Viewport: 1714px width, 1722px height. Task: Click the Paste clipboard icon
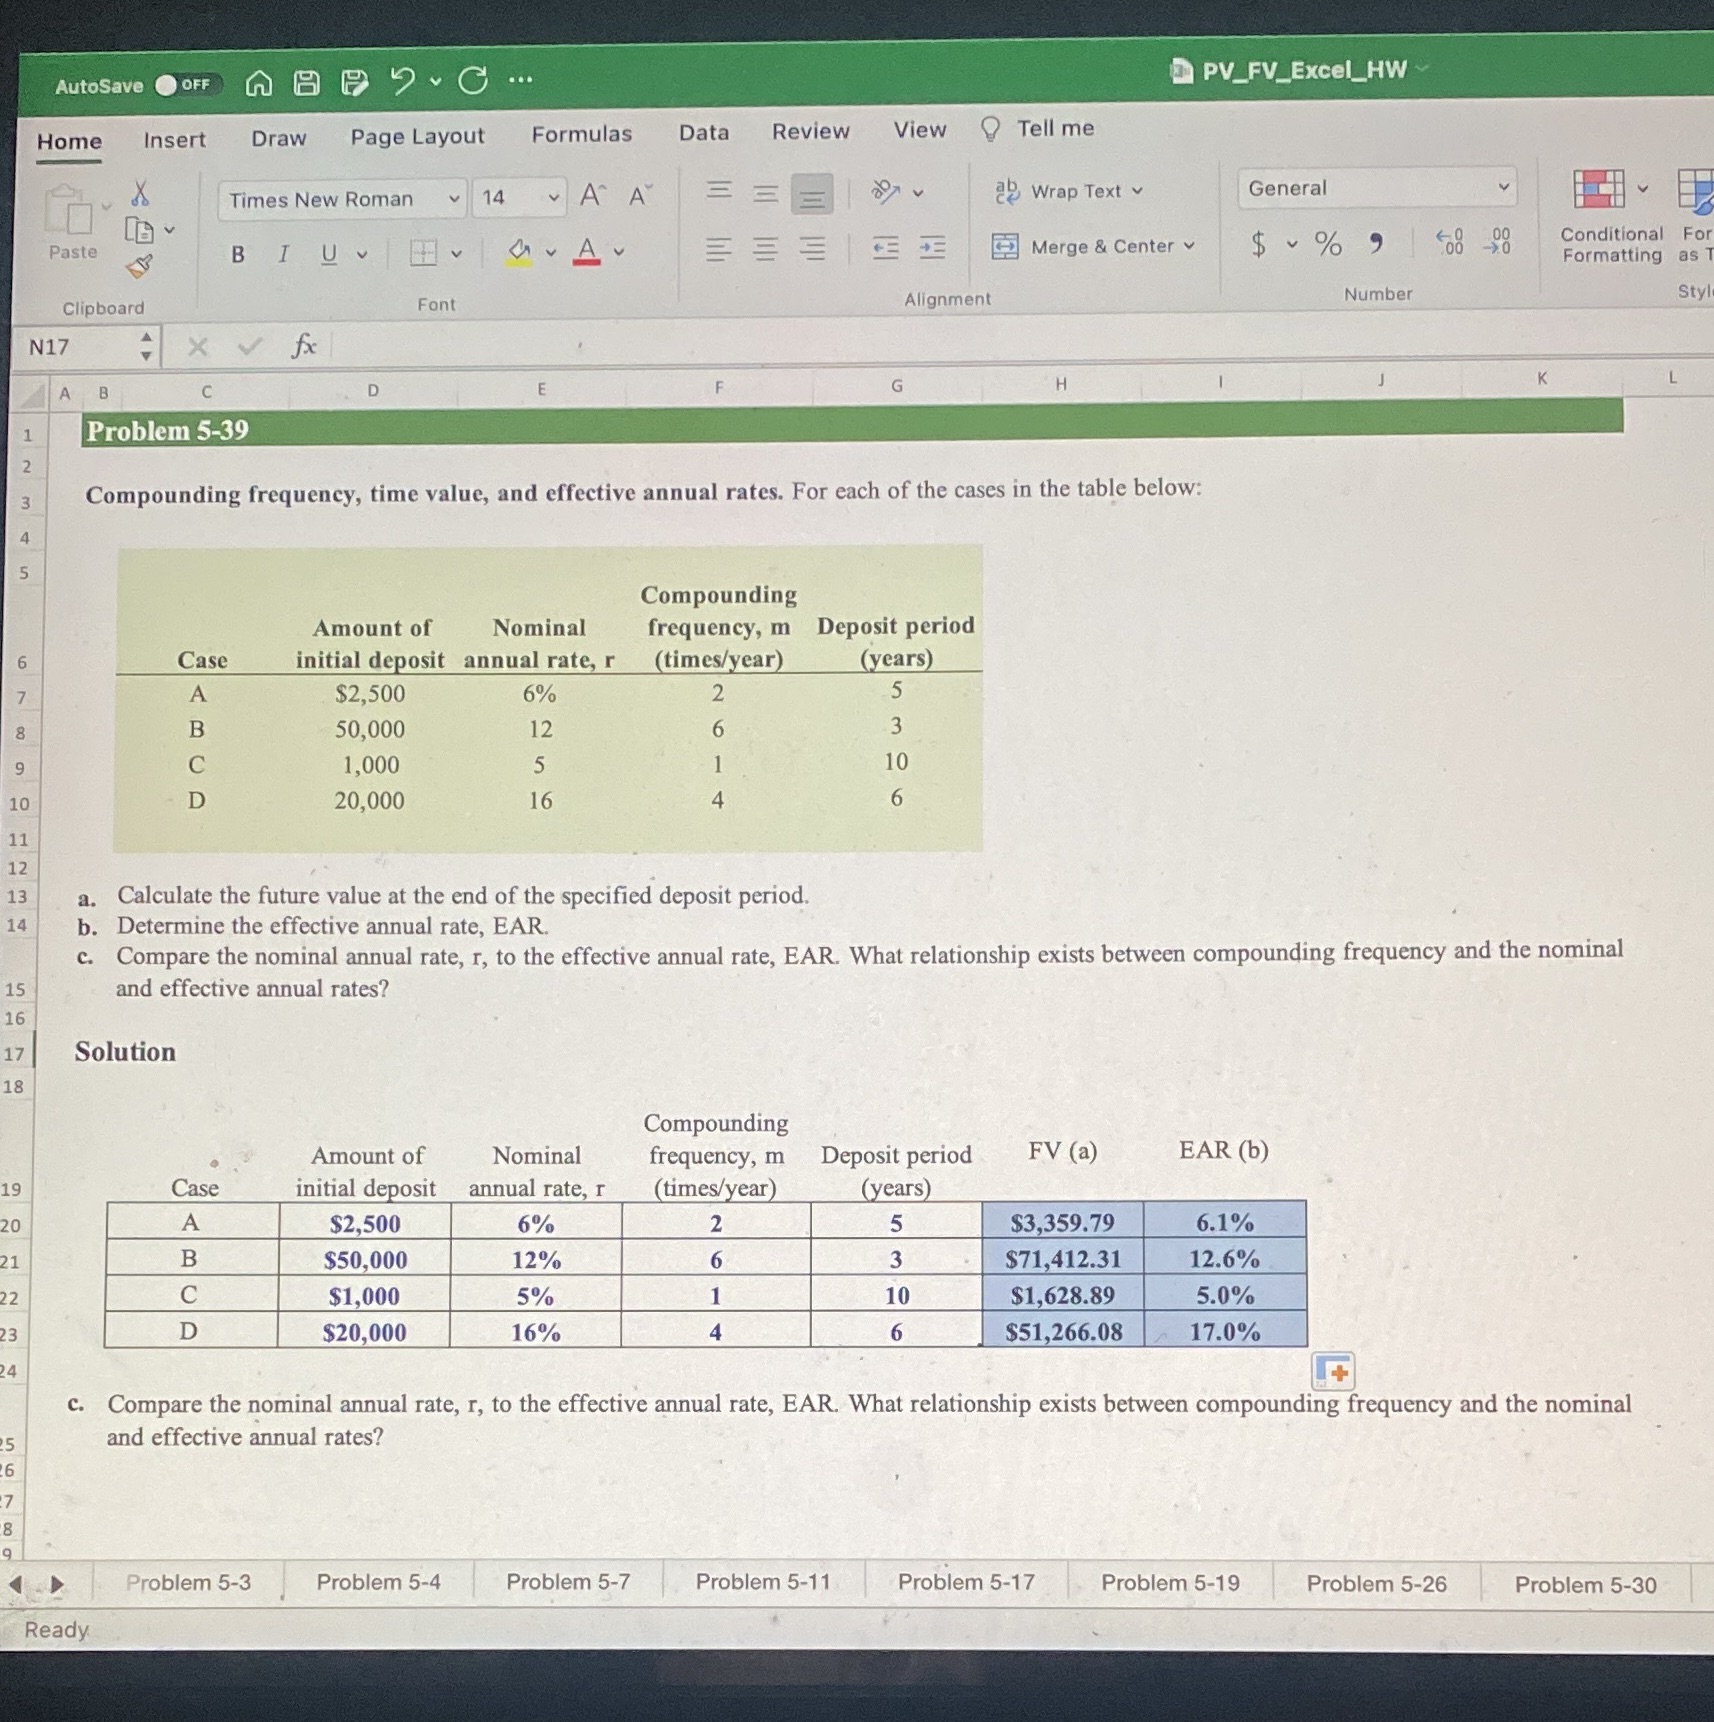(71, 212)
